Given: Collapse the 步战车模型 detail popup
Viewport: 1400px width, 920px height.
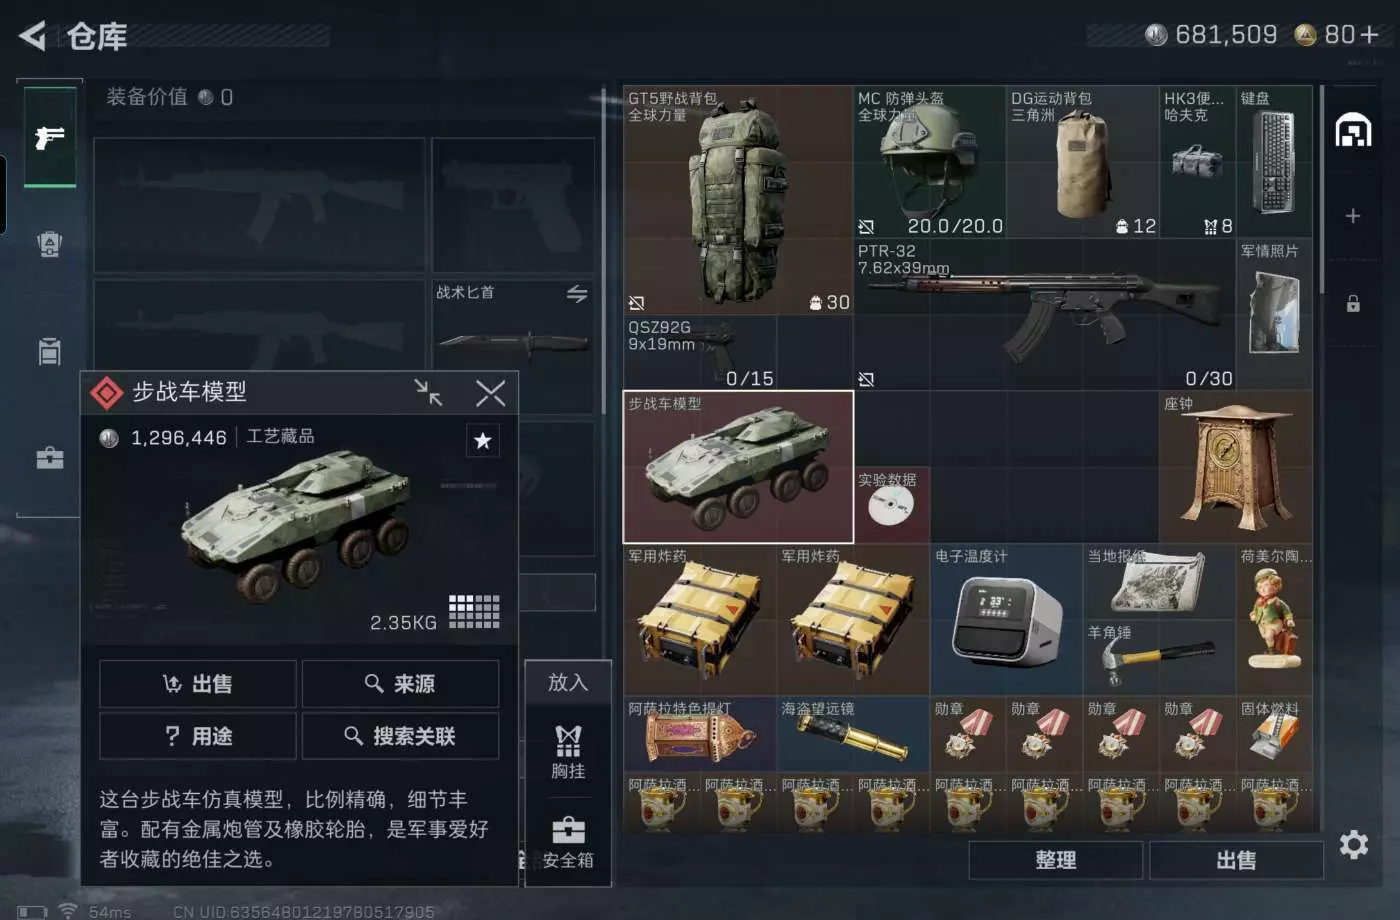Looking at the screenshot, I should click(x=429, y=392).
